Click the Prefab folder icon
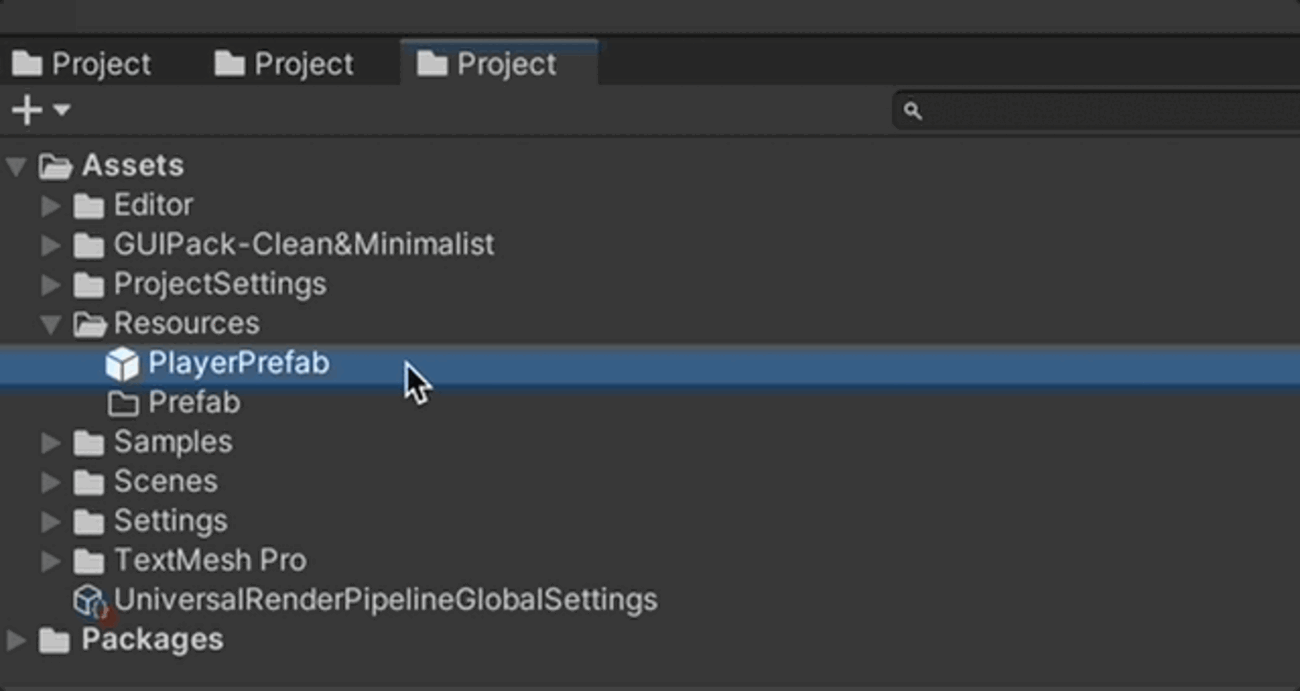The height and width of the screenshot is (691, 1300). click(x=125, y=402)
